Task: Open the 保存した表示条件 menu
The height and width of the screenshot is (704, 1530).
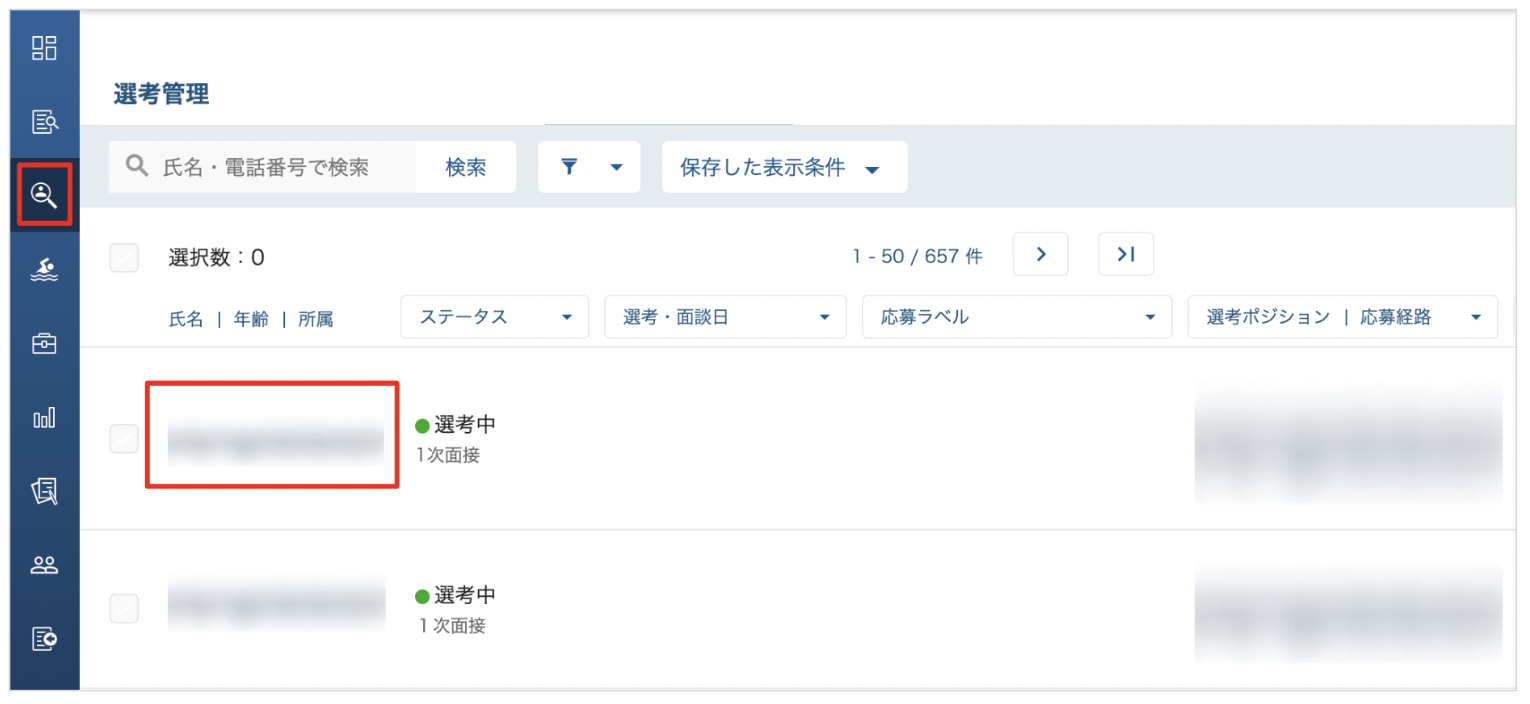Action: 785,167
